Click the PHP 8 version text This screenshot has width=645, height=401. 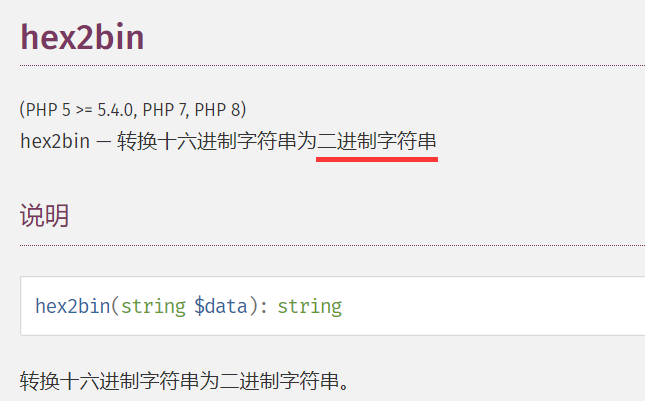coord(220,110)
